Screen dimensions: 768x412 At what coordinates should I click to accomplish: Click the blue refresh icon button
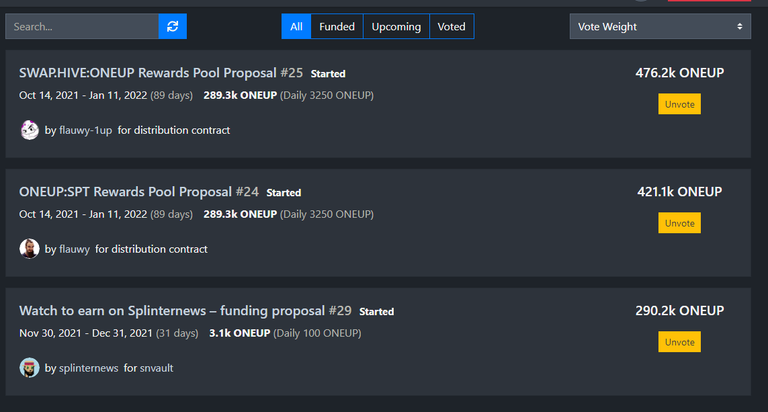[x=172, y=26]
